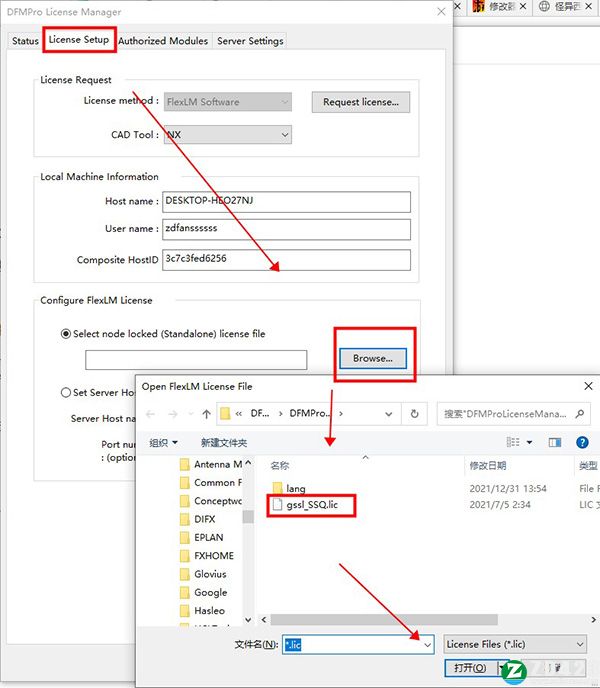600x688 pixels.
Task: Click the DF... breadcrumb segment
Action: coord(260,413)
